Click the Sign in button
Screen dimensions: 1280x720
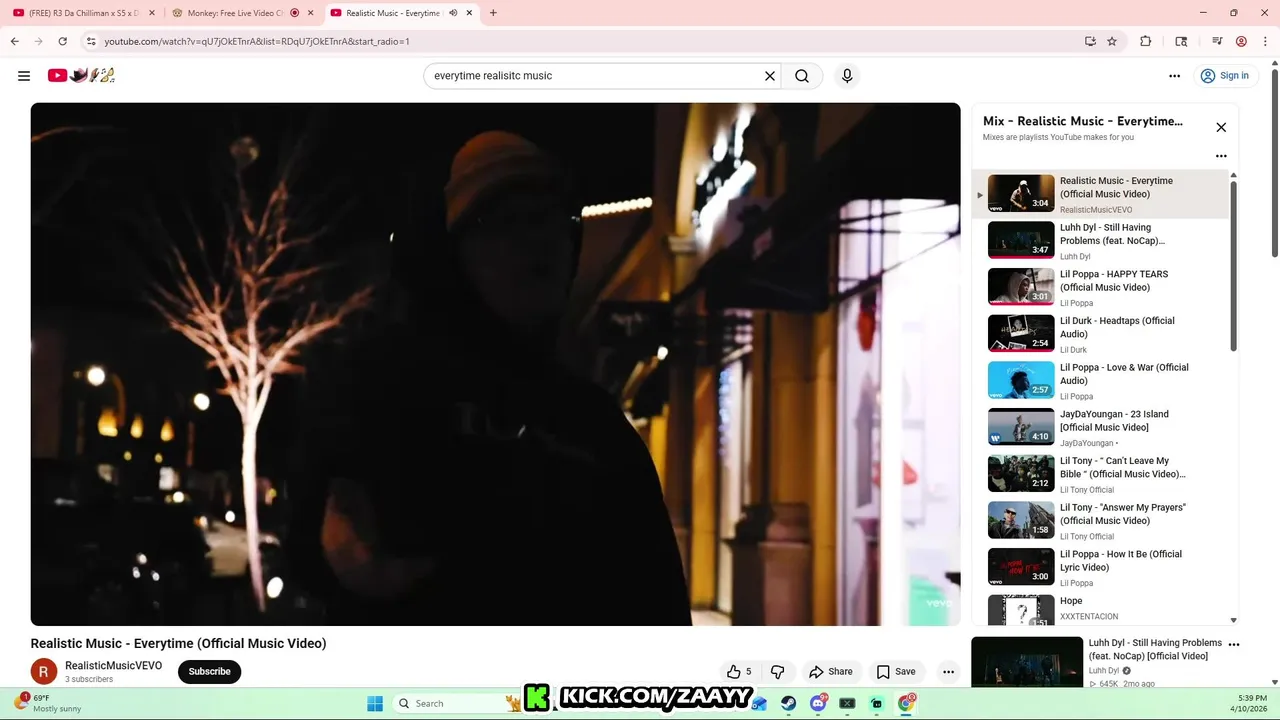click(1224, 76)
